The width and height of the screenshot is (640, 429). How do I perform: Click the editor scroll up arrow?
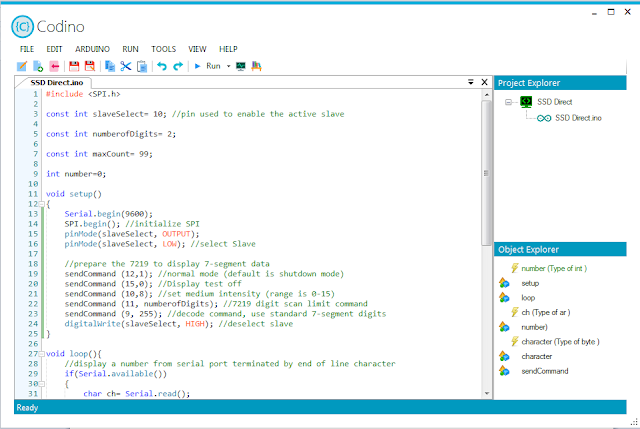point(487,94)
